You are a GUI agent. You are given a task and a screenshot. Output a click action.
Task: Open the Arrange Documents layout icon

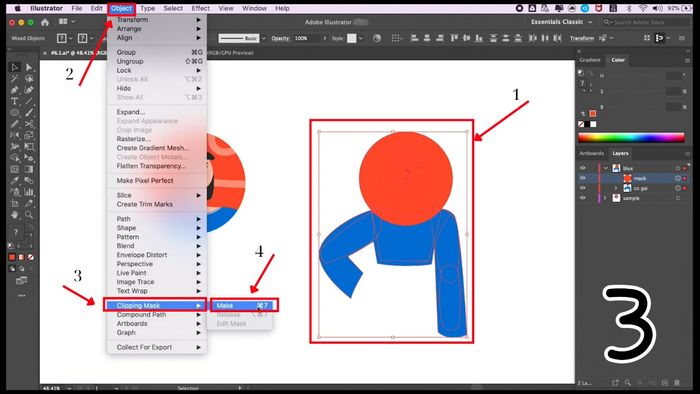point(63,21)
